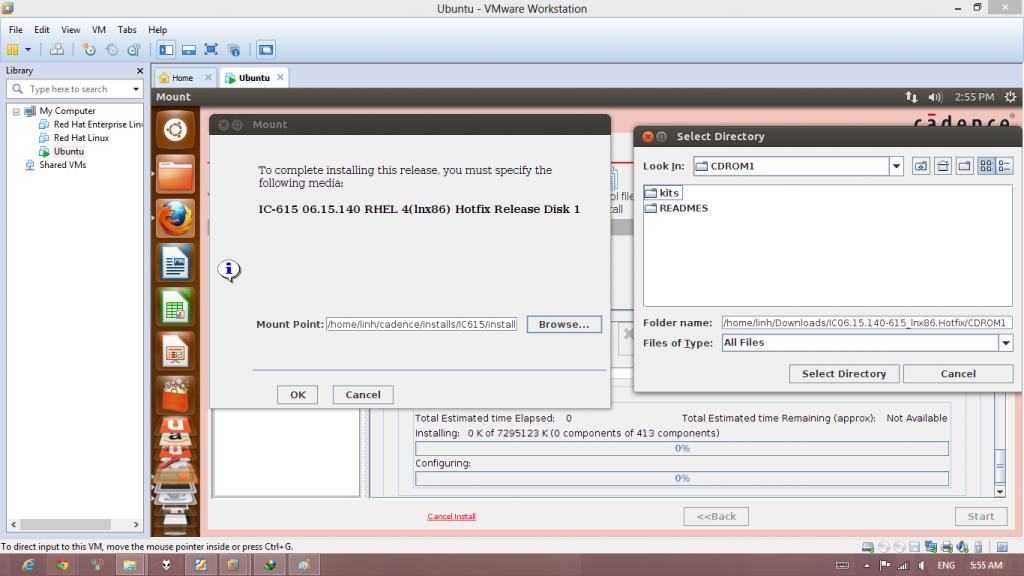The height and width of the screenshot is (576, 1024).
Task: Click the Unity mode toolbar icon
Action: pos(234,50)
